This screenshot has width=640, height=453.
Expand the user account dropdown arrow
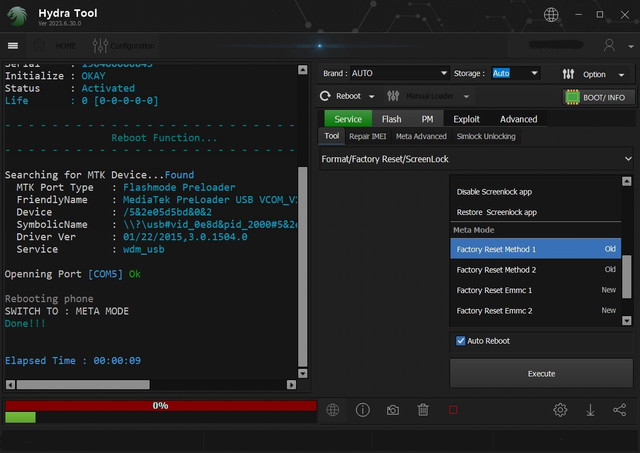(x=631, y=47)
